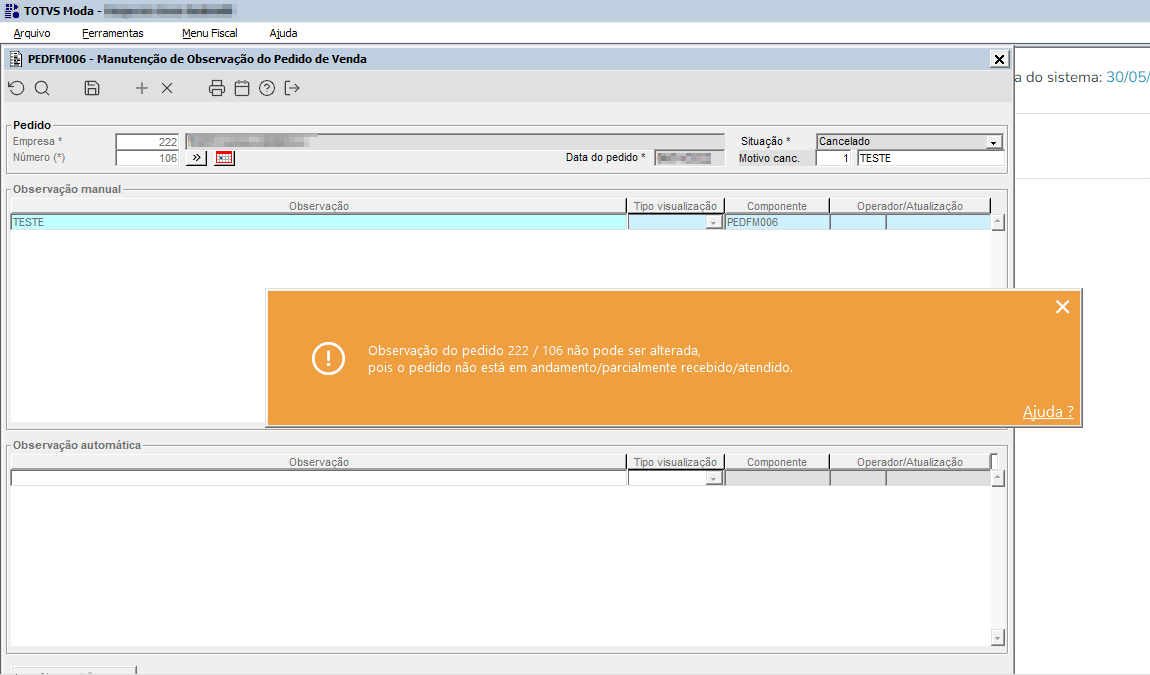
Task: Click the system date 30/05 text
Action: pos(1127,77)
